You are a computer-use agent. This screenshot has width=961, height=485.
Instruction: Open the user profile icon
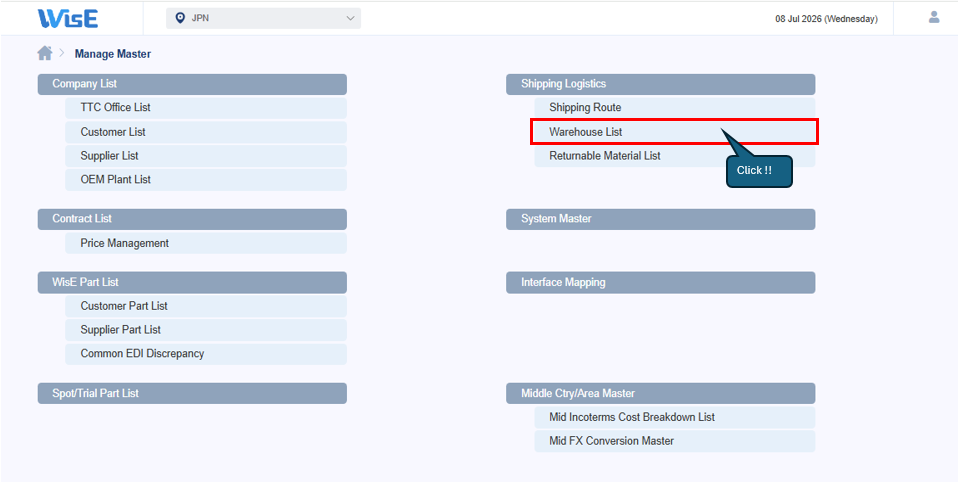point(933,17)
